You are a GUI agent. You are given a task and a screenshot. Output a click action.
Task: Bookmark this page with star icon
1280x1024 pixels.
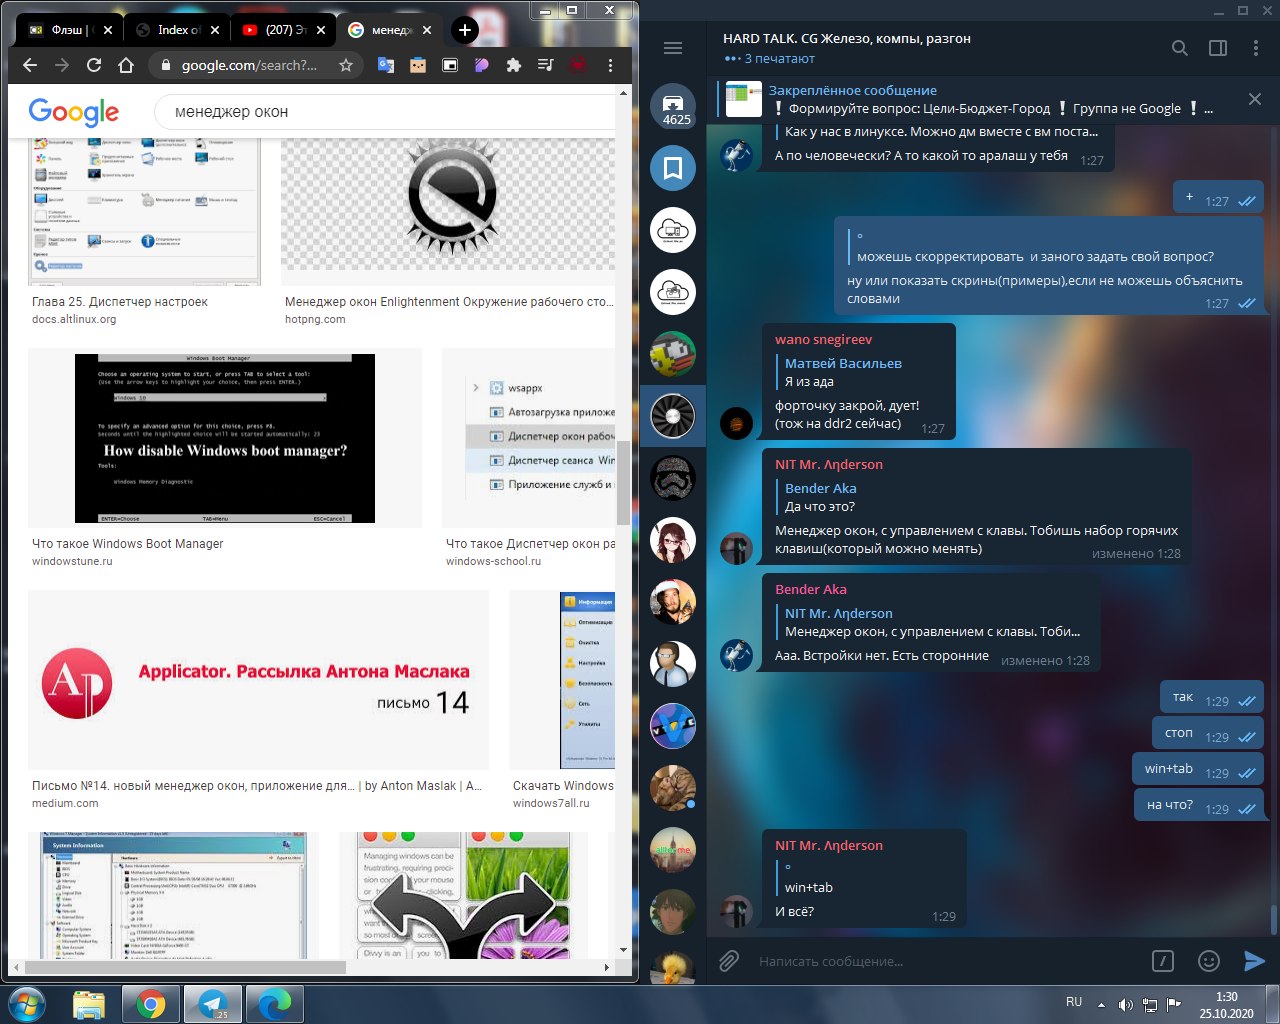346,65
